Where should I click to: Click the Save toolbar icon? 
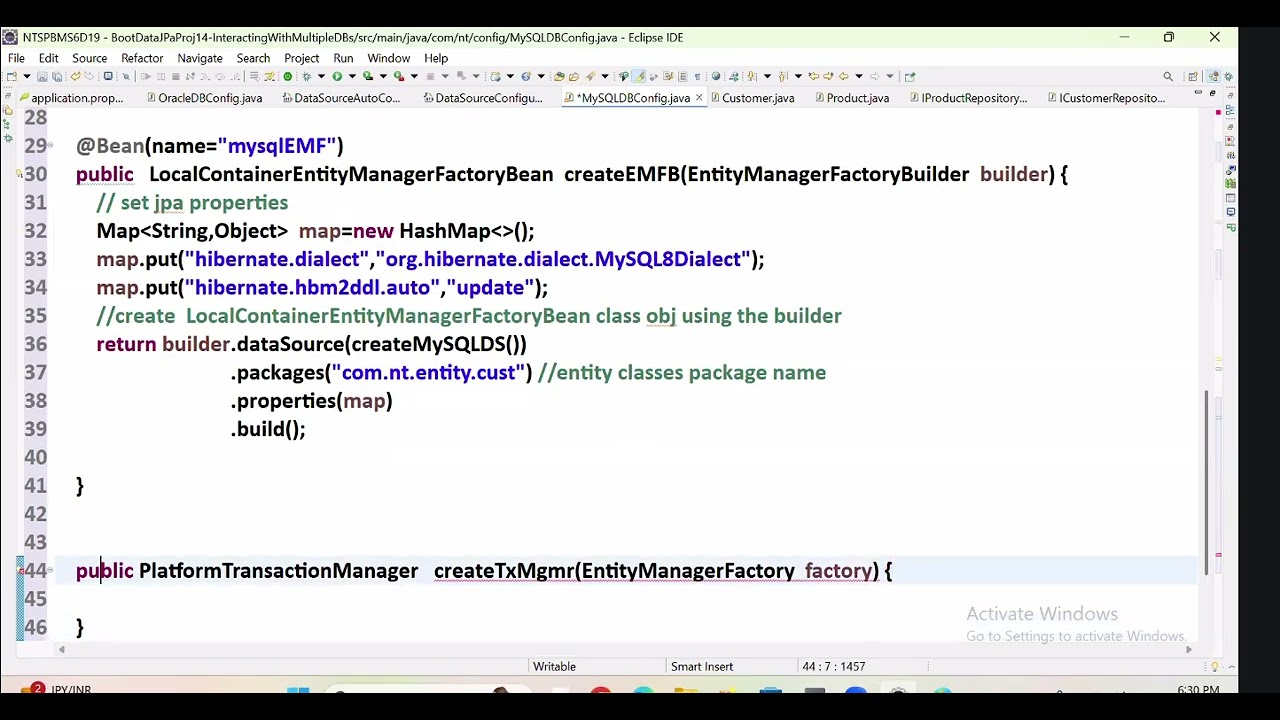[42, 76]
